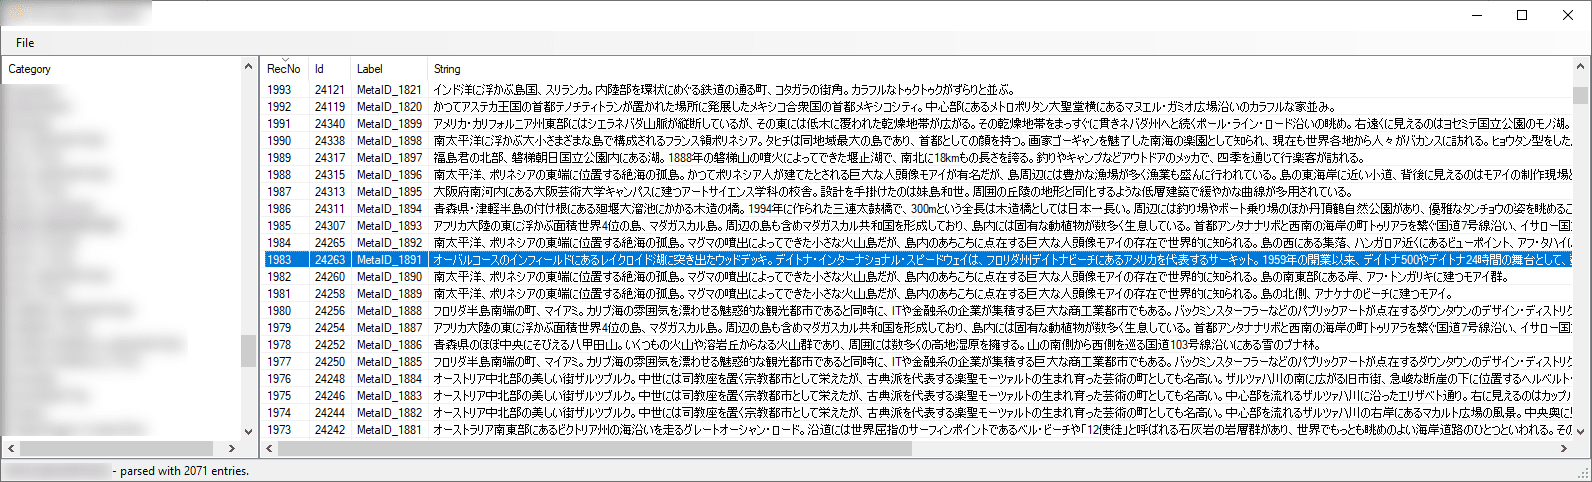Maximize the application window
The height and width of the screenshot is (482, 1592).
[x=1522, y=14]
